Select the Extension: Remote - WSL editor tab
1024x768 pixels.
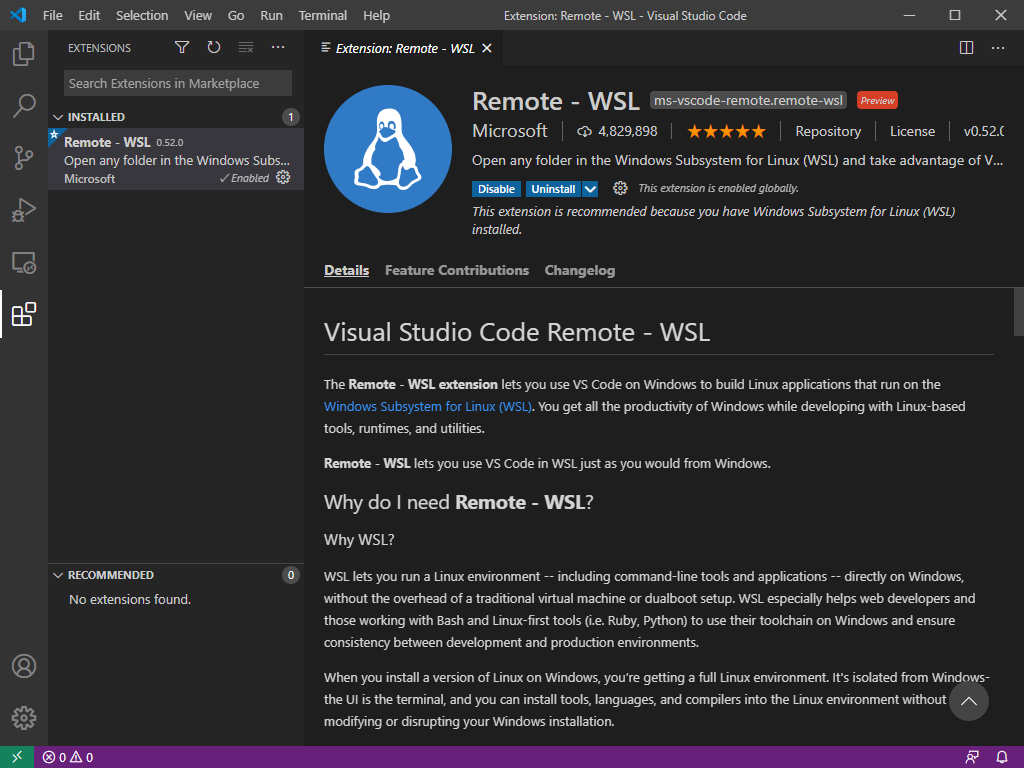[x=404, y=48]
